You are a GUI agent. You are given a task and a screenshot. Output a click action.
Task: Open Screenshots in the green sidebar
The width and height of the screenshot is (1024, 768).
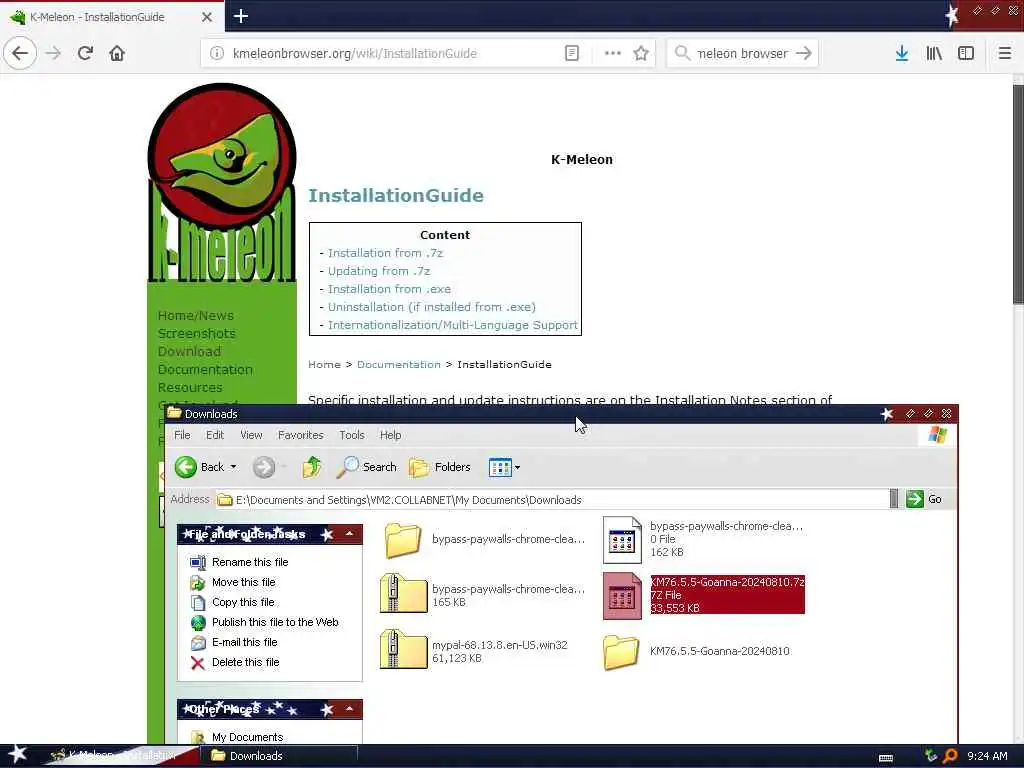tap(197, 334)
